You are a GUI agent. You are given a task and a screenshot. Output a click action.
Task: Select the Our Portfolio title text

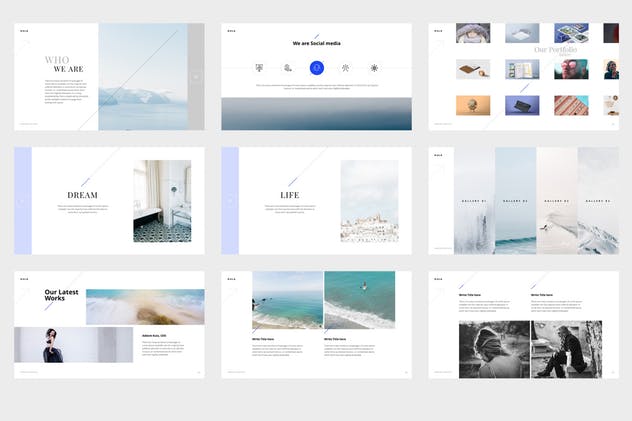point(554,49)
